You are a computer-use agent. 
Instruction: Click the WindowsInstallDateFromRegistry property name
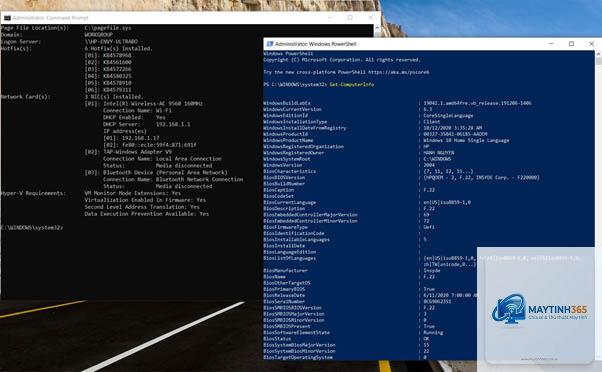(305, 128)
